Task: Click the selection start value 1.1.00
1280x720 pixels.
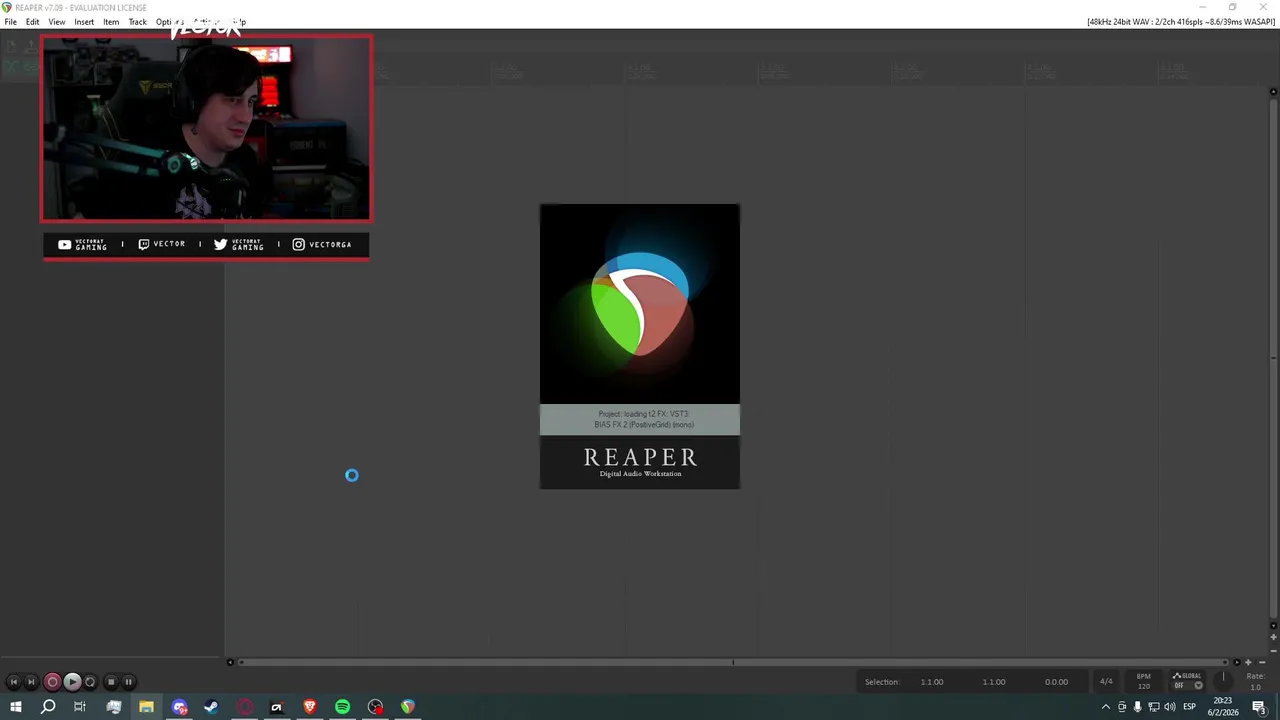Action: pyautogui.click(x=932, y=682)
